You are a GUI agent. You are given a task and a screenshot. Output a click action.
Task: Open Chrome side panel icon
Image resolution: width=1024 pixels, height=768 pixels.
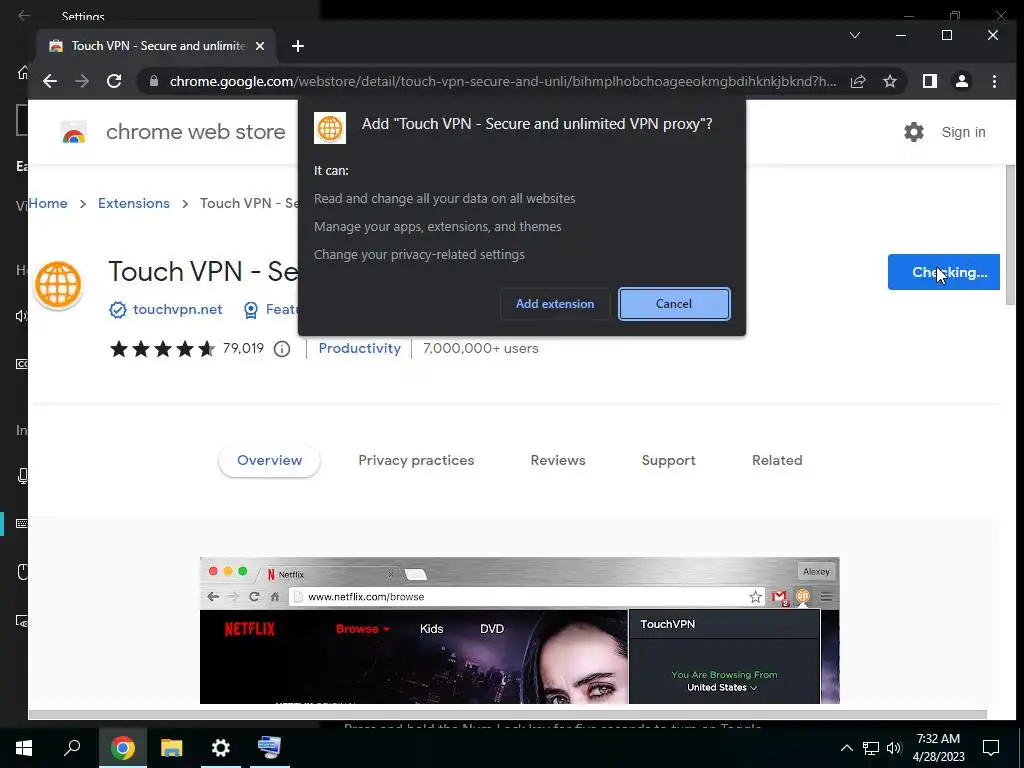coord(929,81)
